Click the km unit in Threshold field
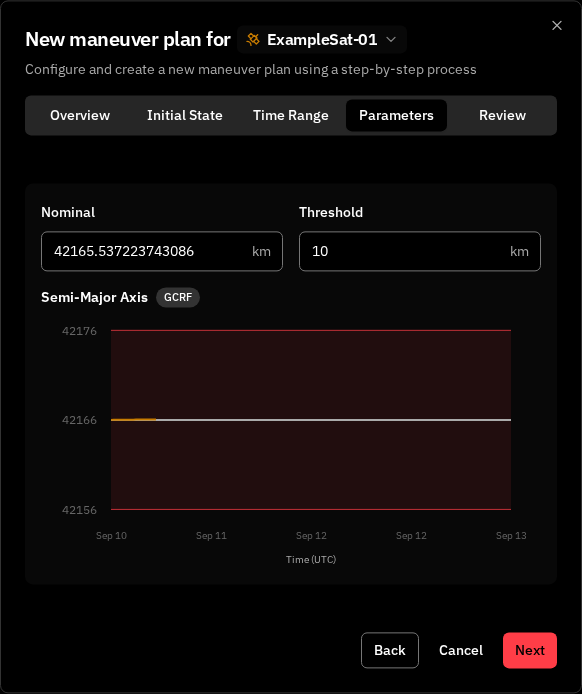The height and width of the screenshot is (694, 582). click(519, 251)
